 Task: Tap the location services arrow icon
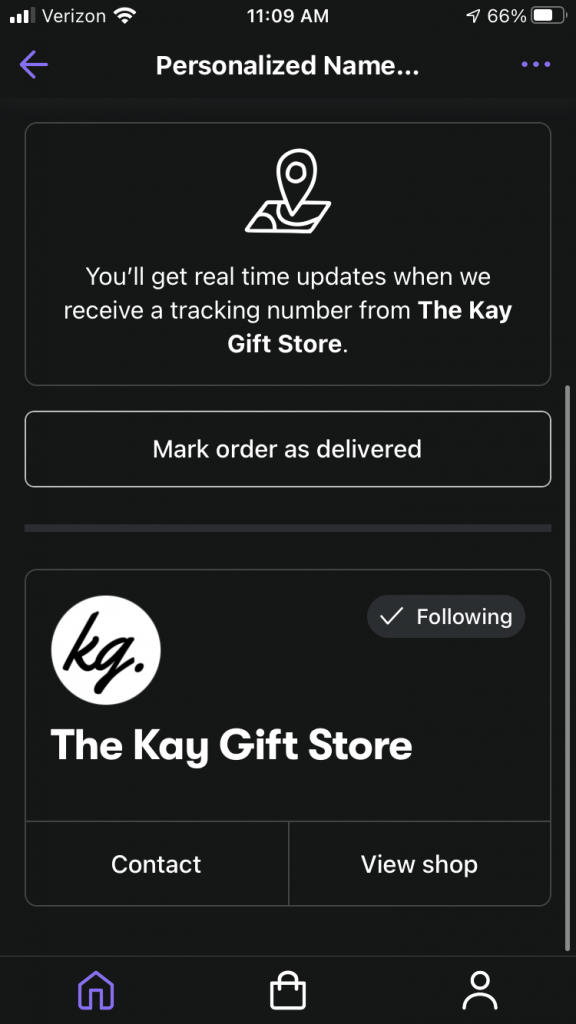click(473, 16)
